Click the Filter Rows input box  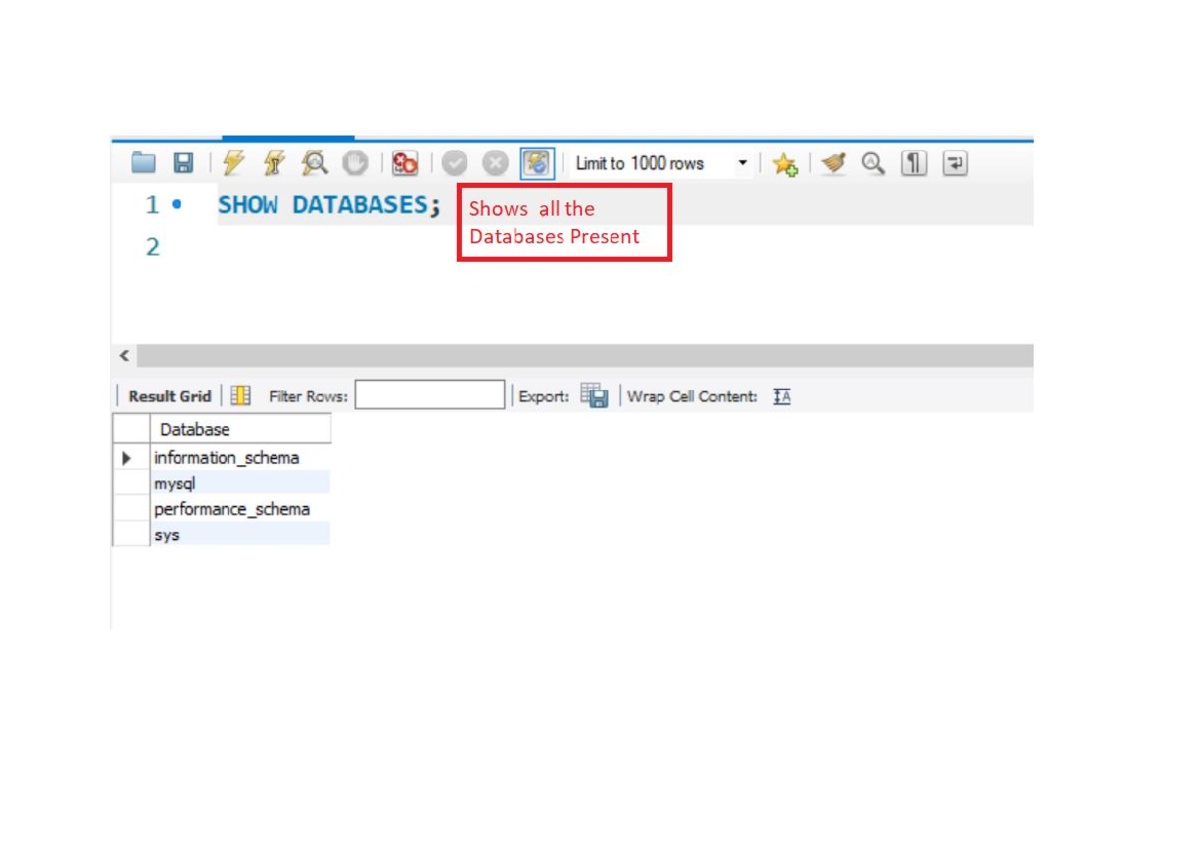pos(430,396)
